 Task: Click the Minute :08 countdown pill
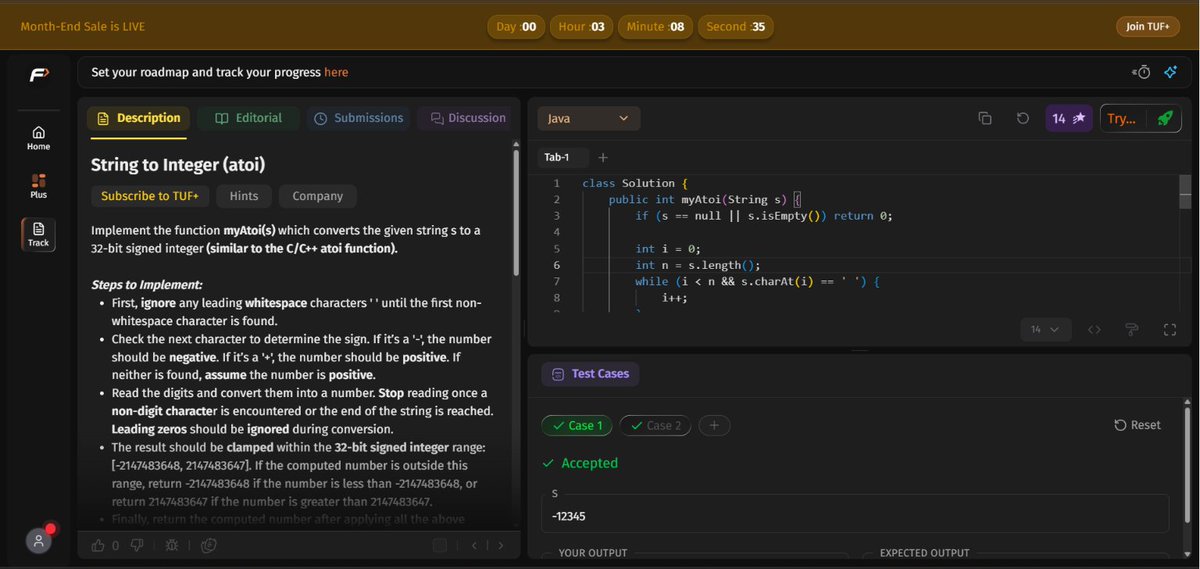pos(655,26)
